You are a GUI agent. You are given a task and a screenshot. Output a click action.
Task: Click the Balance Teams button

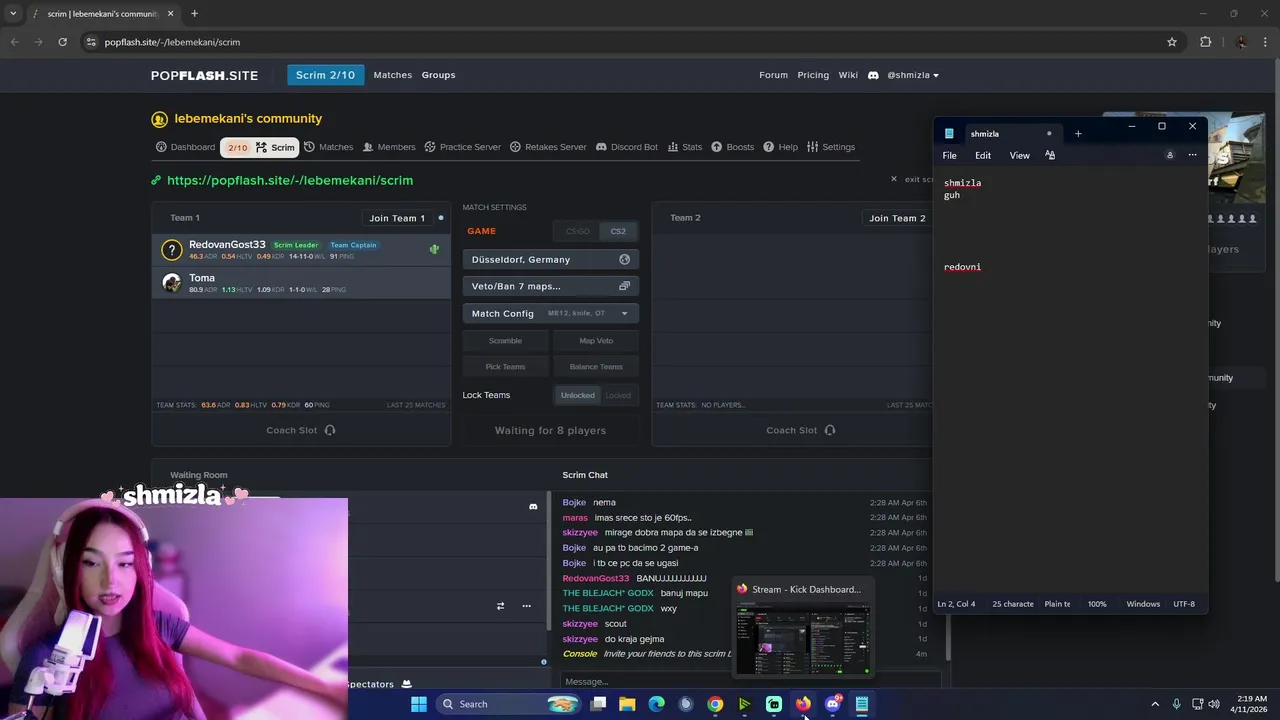pyautogui.click(x=596, y=367)
